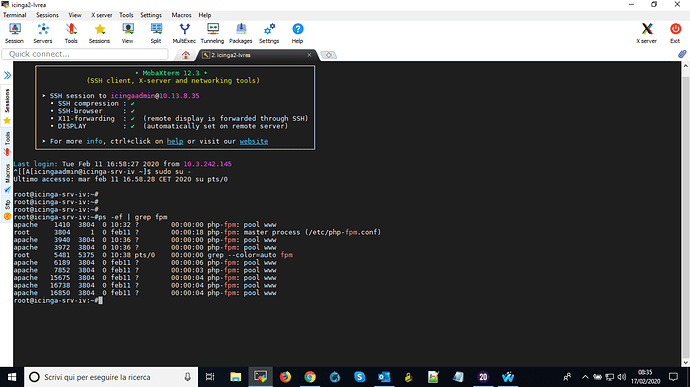Click the icingaadmin@10.13.8.35 session text
Viewport: 690px width, 387px height.
point(155,96)
